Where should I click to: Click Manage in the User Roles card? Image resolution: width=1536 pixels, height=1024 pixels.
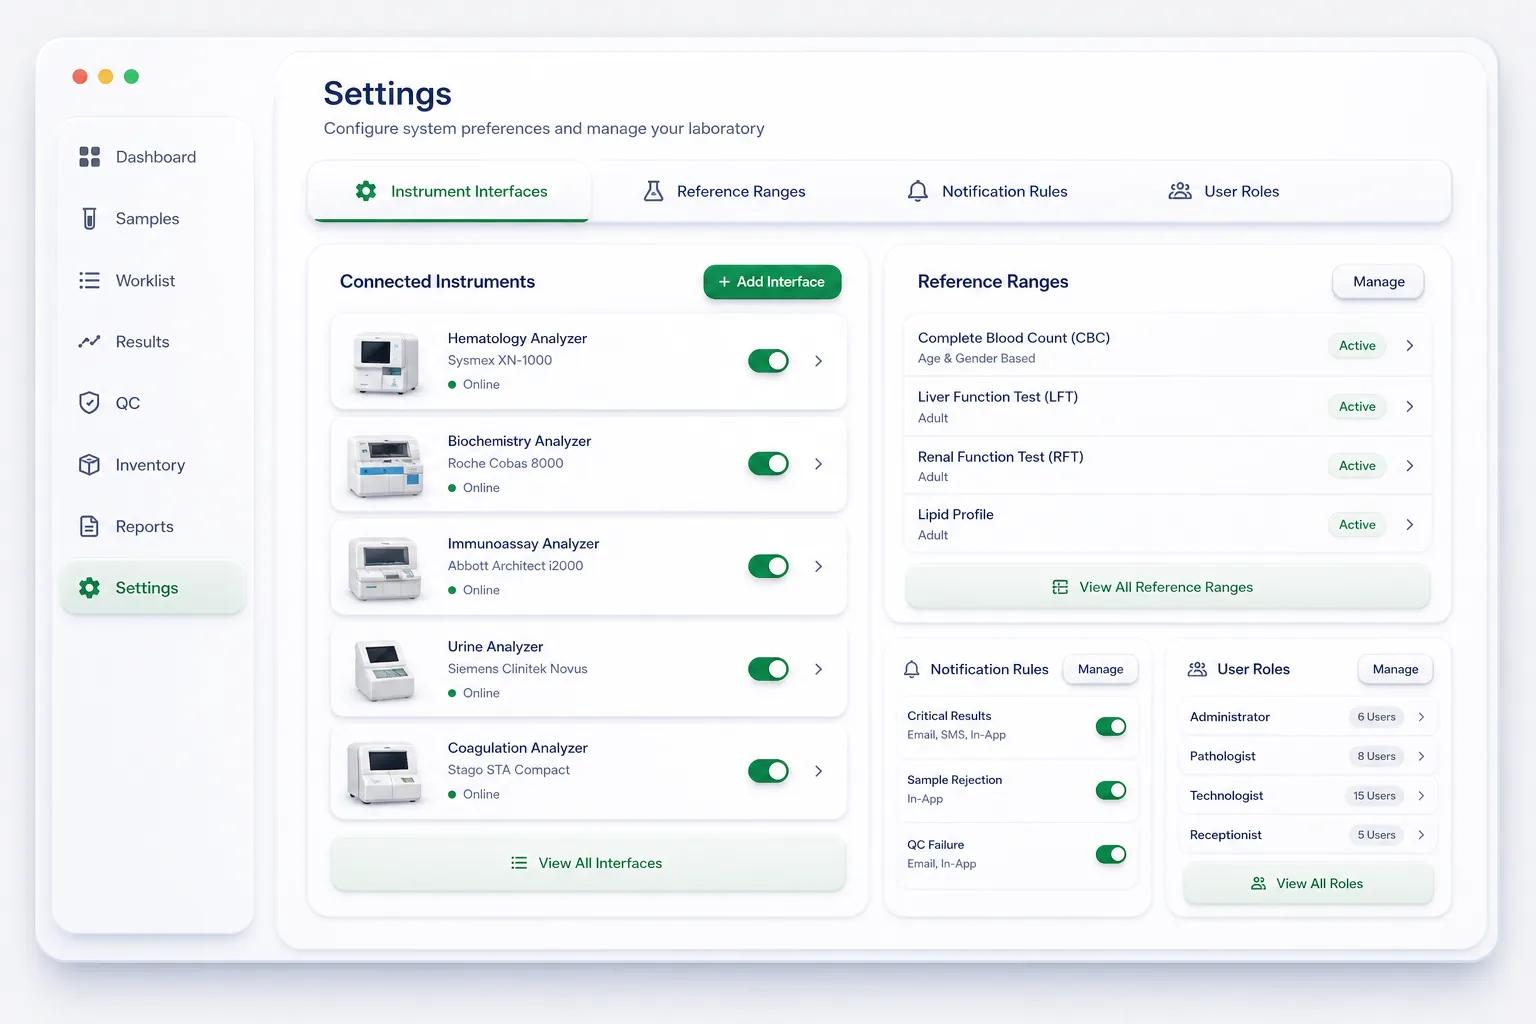click(1395, 669)
